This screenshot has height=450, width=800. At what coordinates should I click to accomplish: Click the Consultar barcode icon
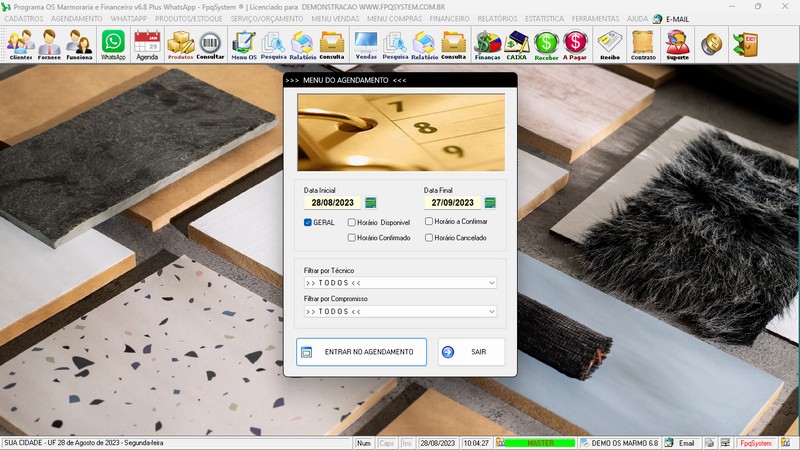tap(210, 44)
